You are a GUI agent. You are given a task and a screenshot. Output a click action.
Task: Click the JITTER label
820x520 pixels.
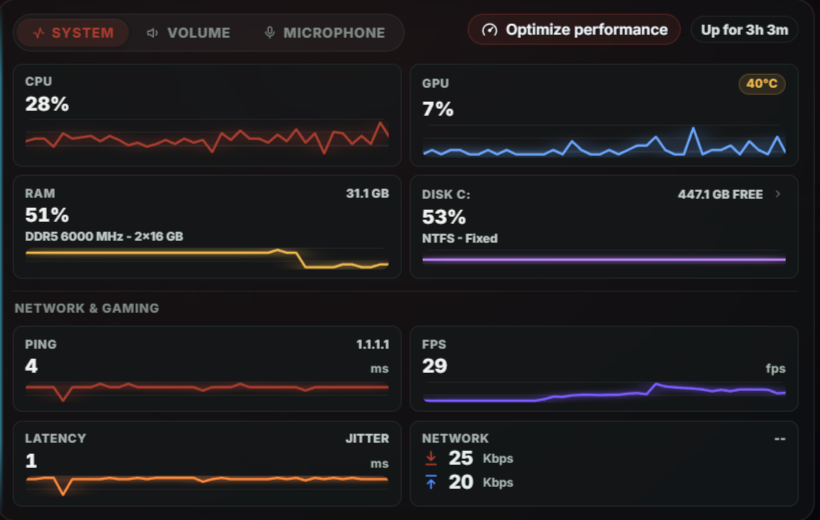(367, 438)
